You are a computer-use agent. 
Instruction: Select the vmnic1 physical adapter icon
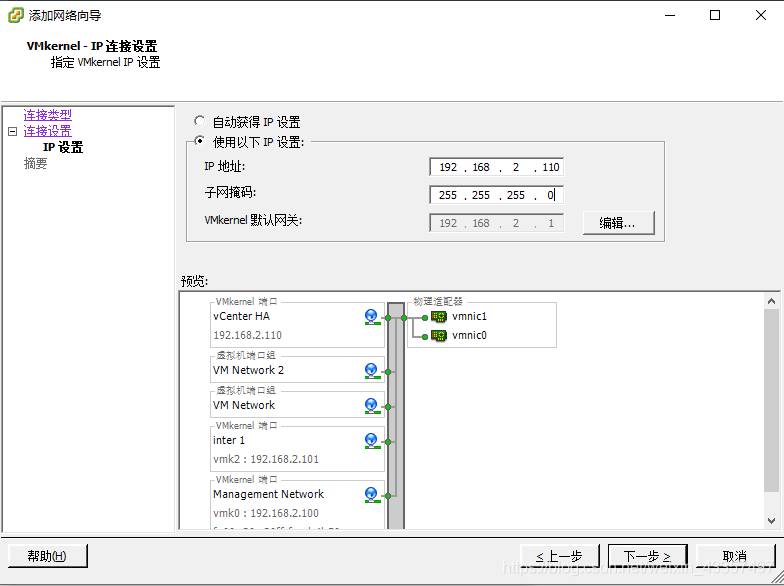point(439,317)
